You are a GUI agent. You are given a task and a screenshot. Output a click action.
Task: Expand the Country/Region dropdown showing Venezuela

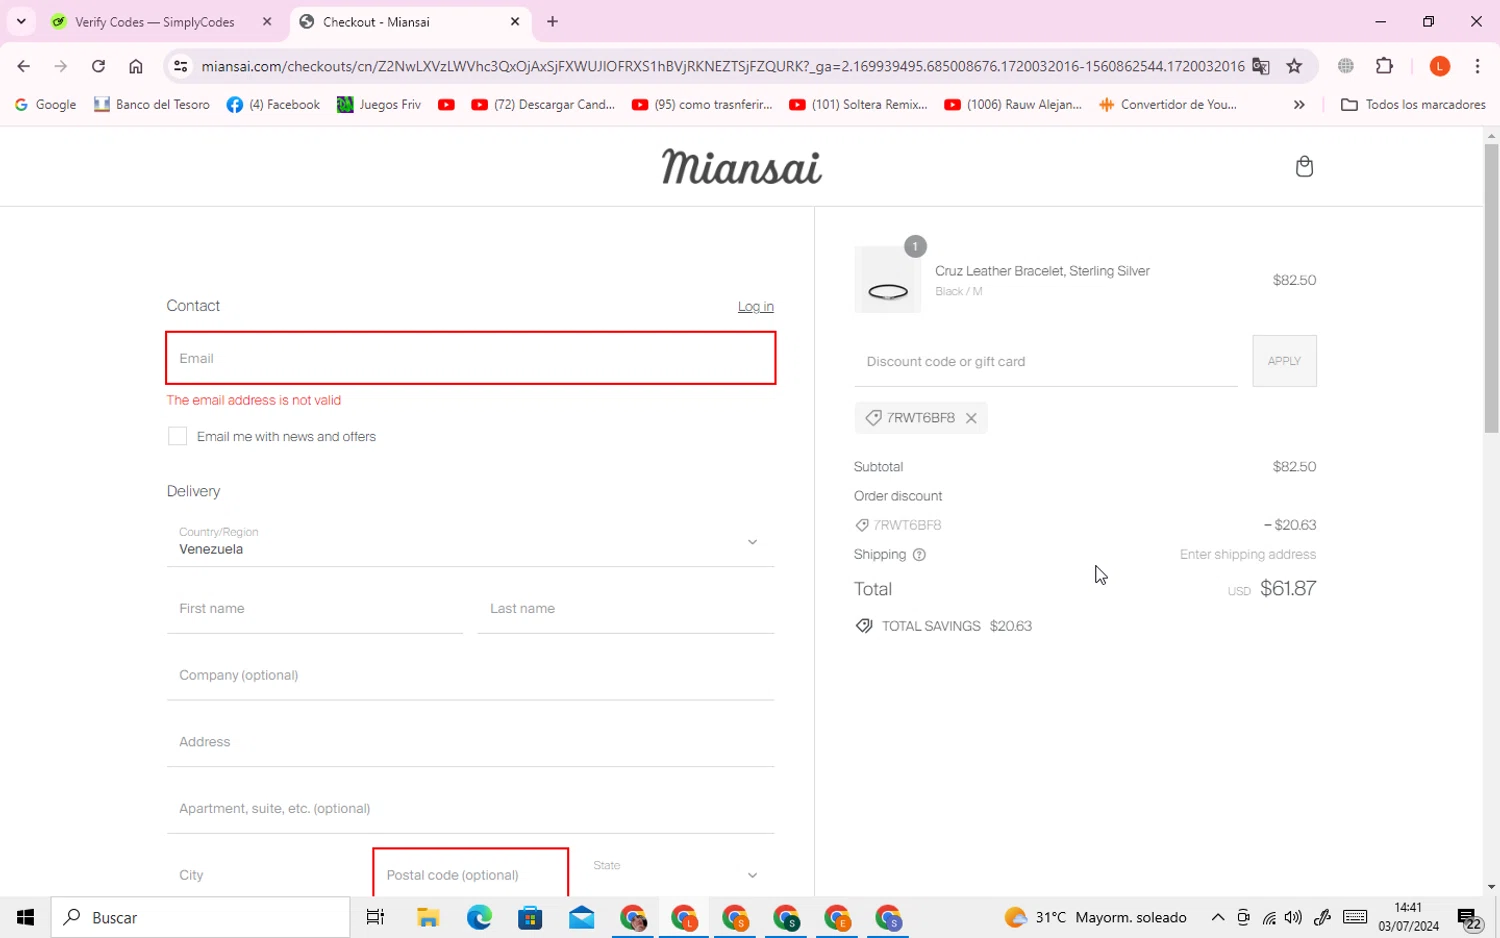[x=470, y=541]
